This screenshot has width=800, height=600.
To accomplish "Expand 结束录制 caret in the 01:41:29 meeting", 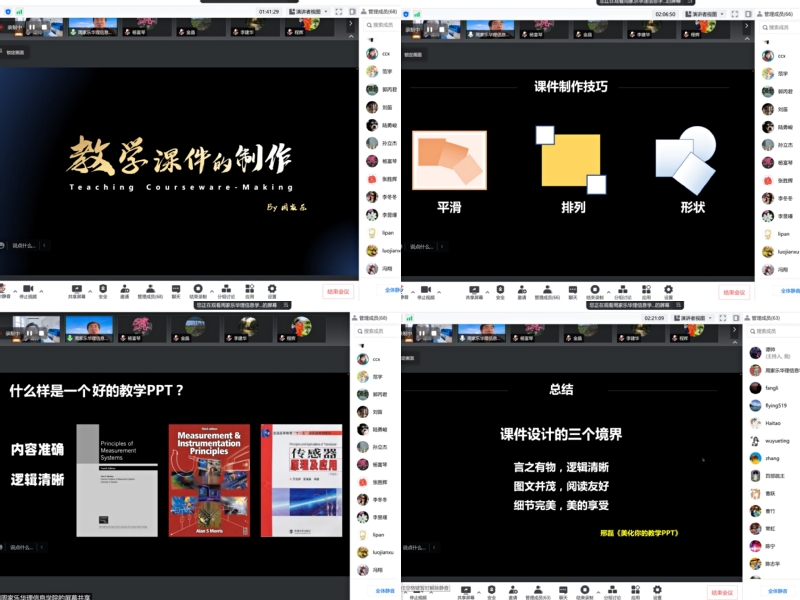I will pos(212,291).
